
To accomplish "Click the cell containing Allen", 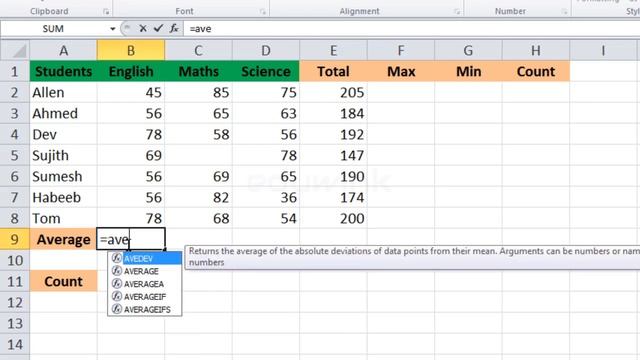I will point(63,93).
